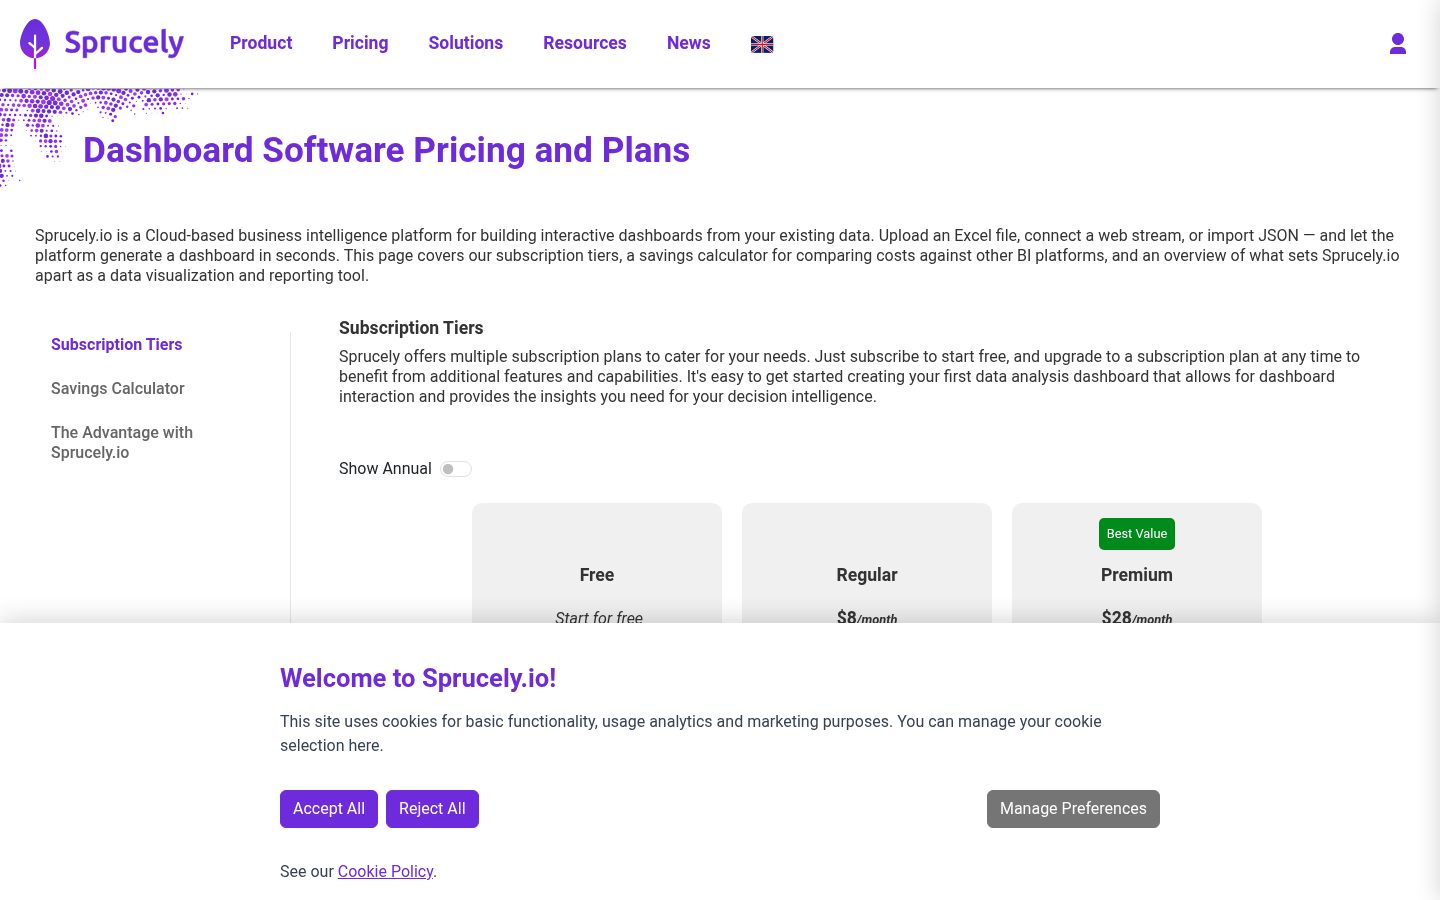Select the UK flag language icon
This screenshot has height=900, width=1440.
(762, 44)
